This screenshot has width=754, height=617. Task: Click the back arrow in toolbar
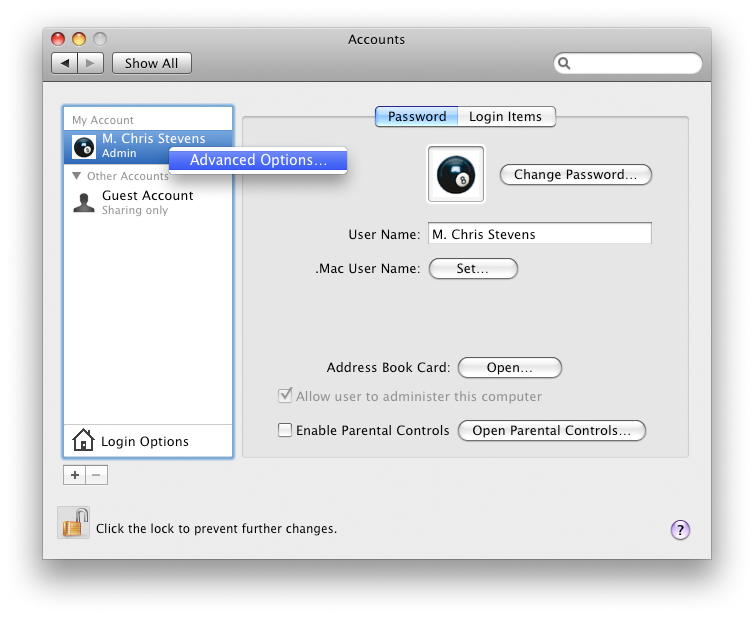coord(65,63)
